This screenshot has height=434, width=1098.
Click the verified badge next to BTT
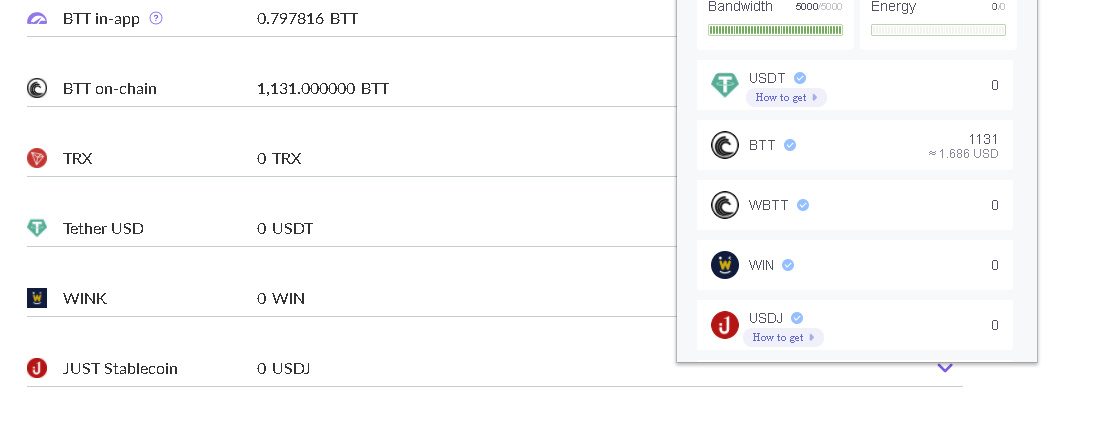tap(790, 145)
